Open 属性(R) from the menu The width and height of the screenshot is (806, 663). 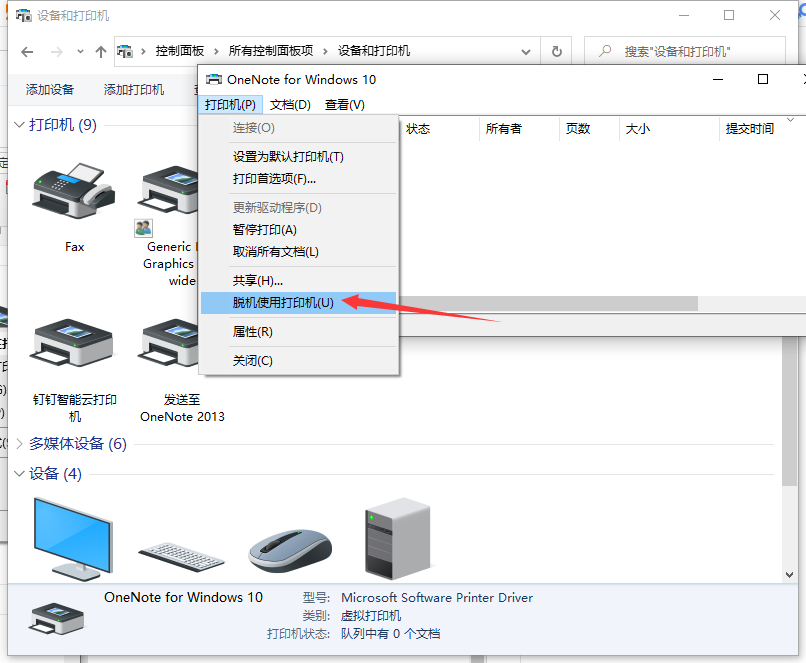click(299, 332)
